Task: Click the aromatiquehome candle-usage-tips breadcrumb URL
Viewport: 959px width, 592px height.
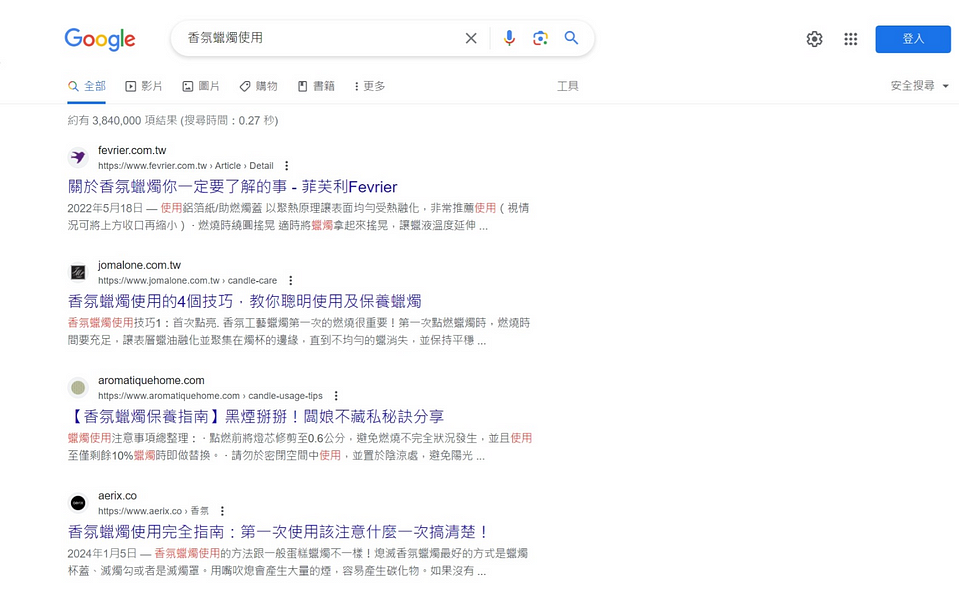Action: 210,396
